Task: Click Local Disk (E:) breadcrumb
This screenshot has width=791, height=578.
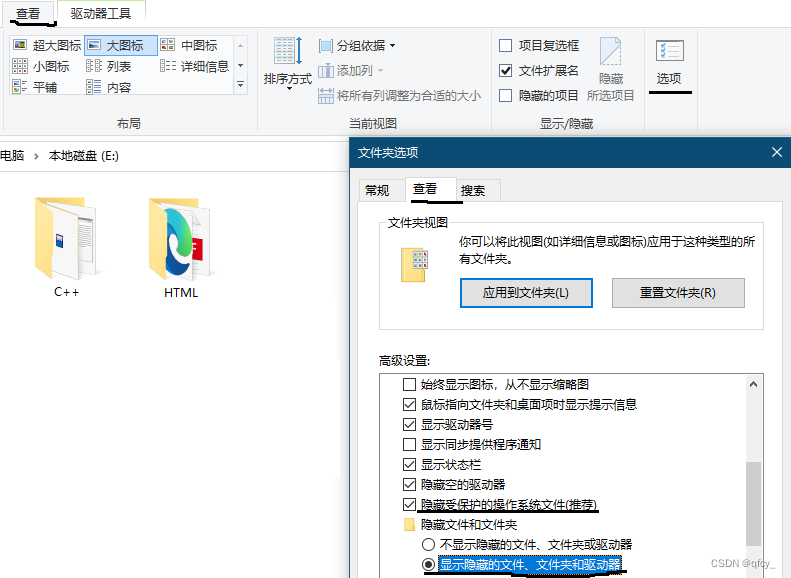Action: pyautogui.click(x=83, y=156)
